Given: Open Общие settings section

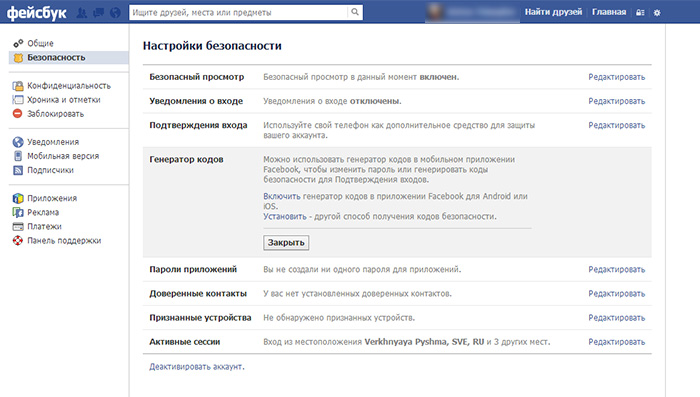Looking at the screenshot, I should click(x=40, y=43).
